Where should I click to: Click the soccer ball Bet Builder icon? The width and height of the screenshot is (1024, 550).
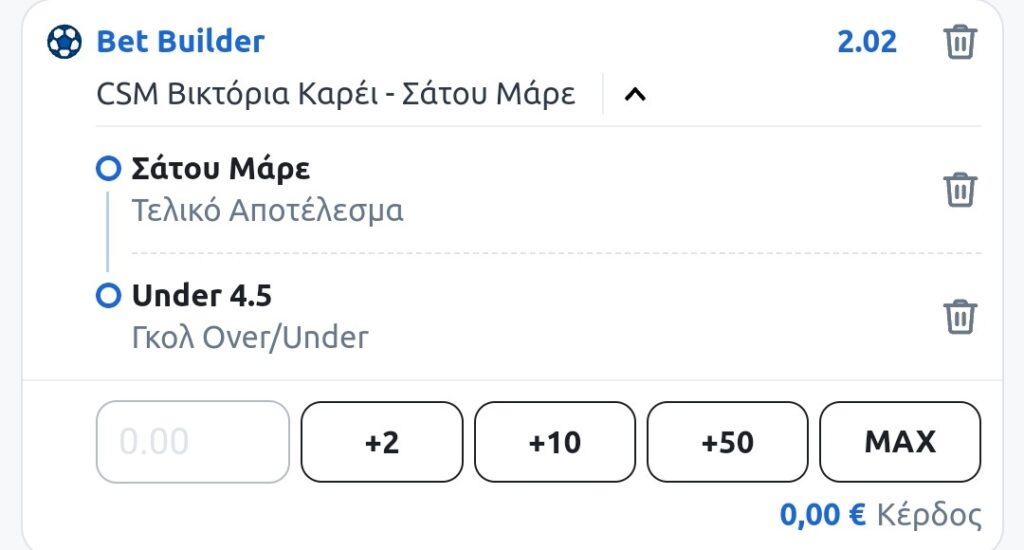65,42
